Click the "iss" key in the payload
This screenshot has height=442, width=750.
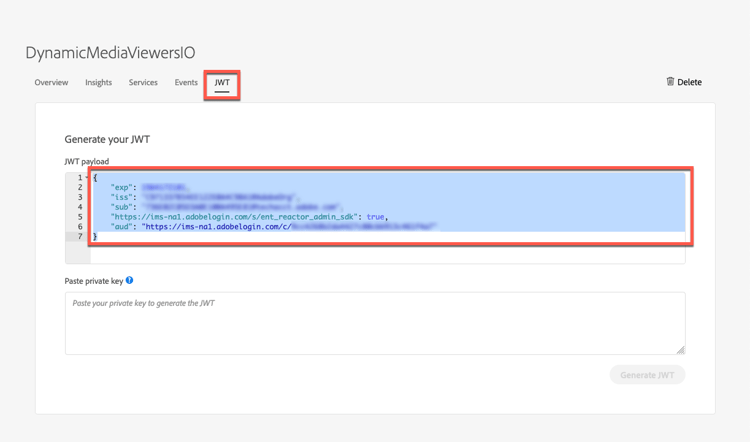point(124,197)
